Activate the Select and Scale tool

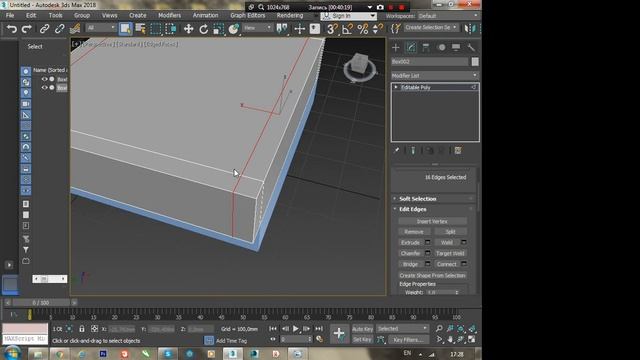pos(218,29)
